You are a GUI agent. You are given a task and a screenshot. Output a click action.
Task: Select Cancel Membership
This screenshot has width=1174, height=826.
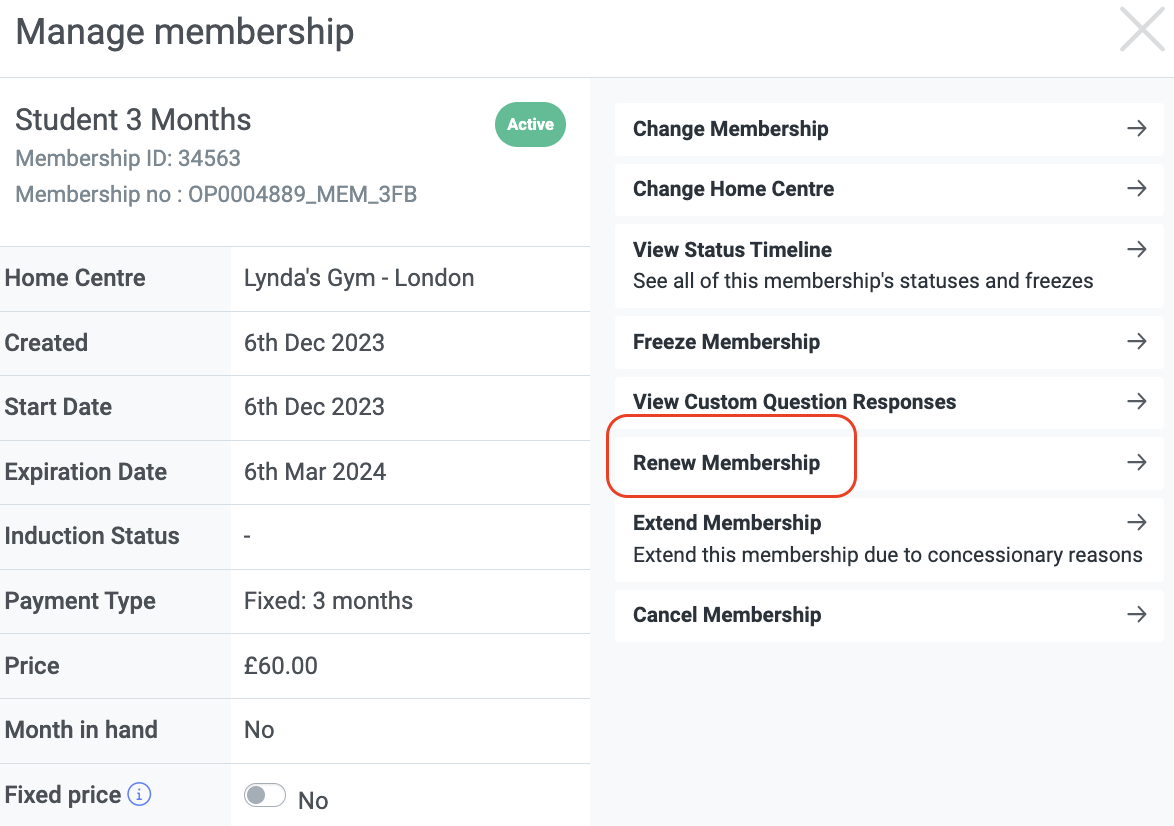click(x=889, y=616)
